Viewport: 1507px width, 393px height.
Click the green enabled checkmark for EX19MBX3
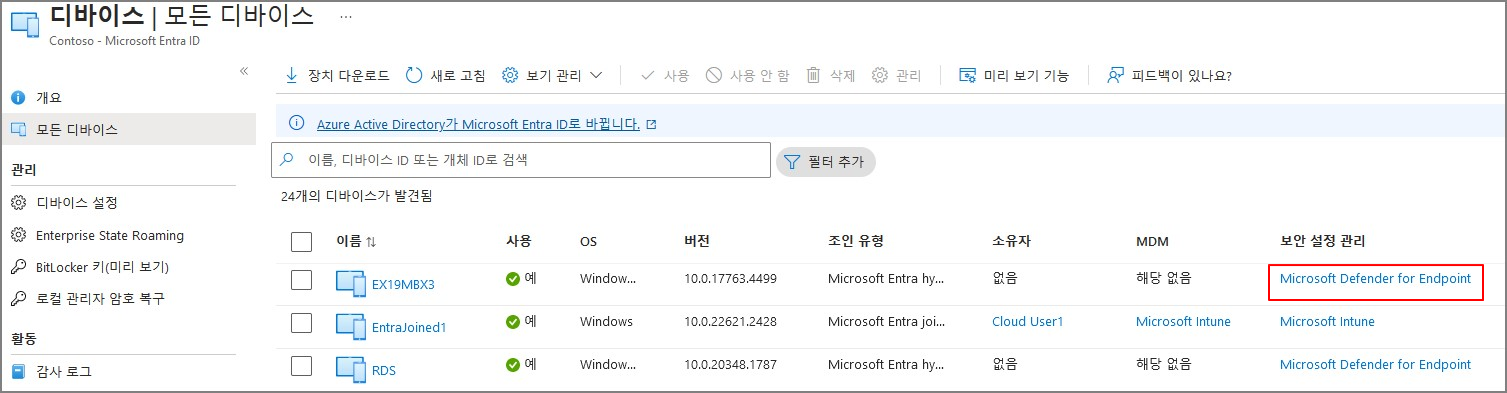[513, 279]
